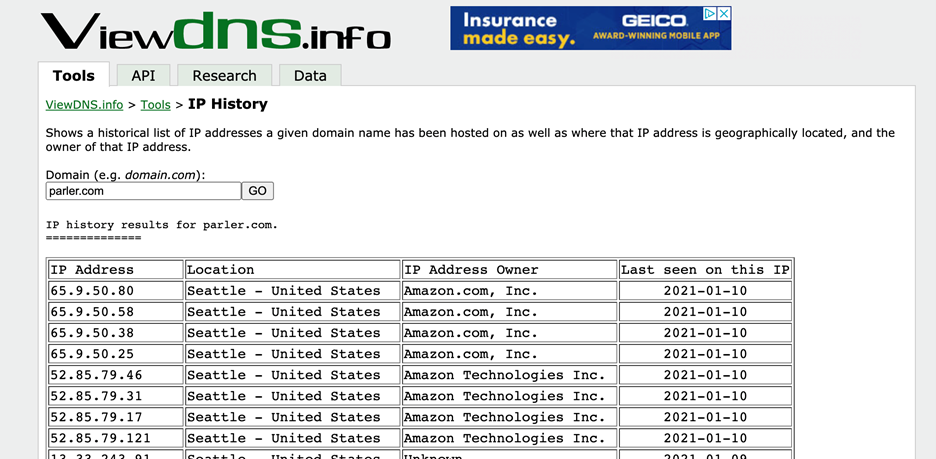Click the Location cell in the 52.85.79.31 row
936x459 pixels.
tap(292, 396)
